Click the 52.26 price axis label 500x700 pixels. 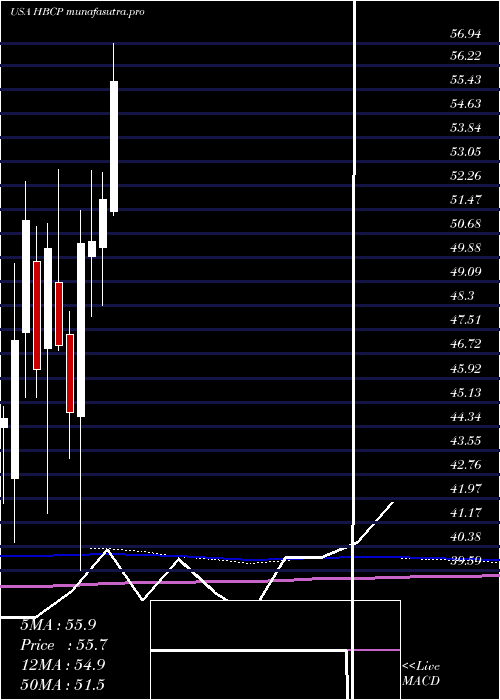pos(466,175)
